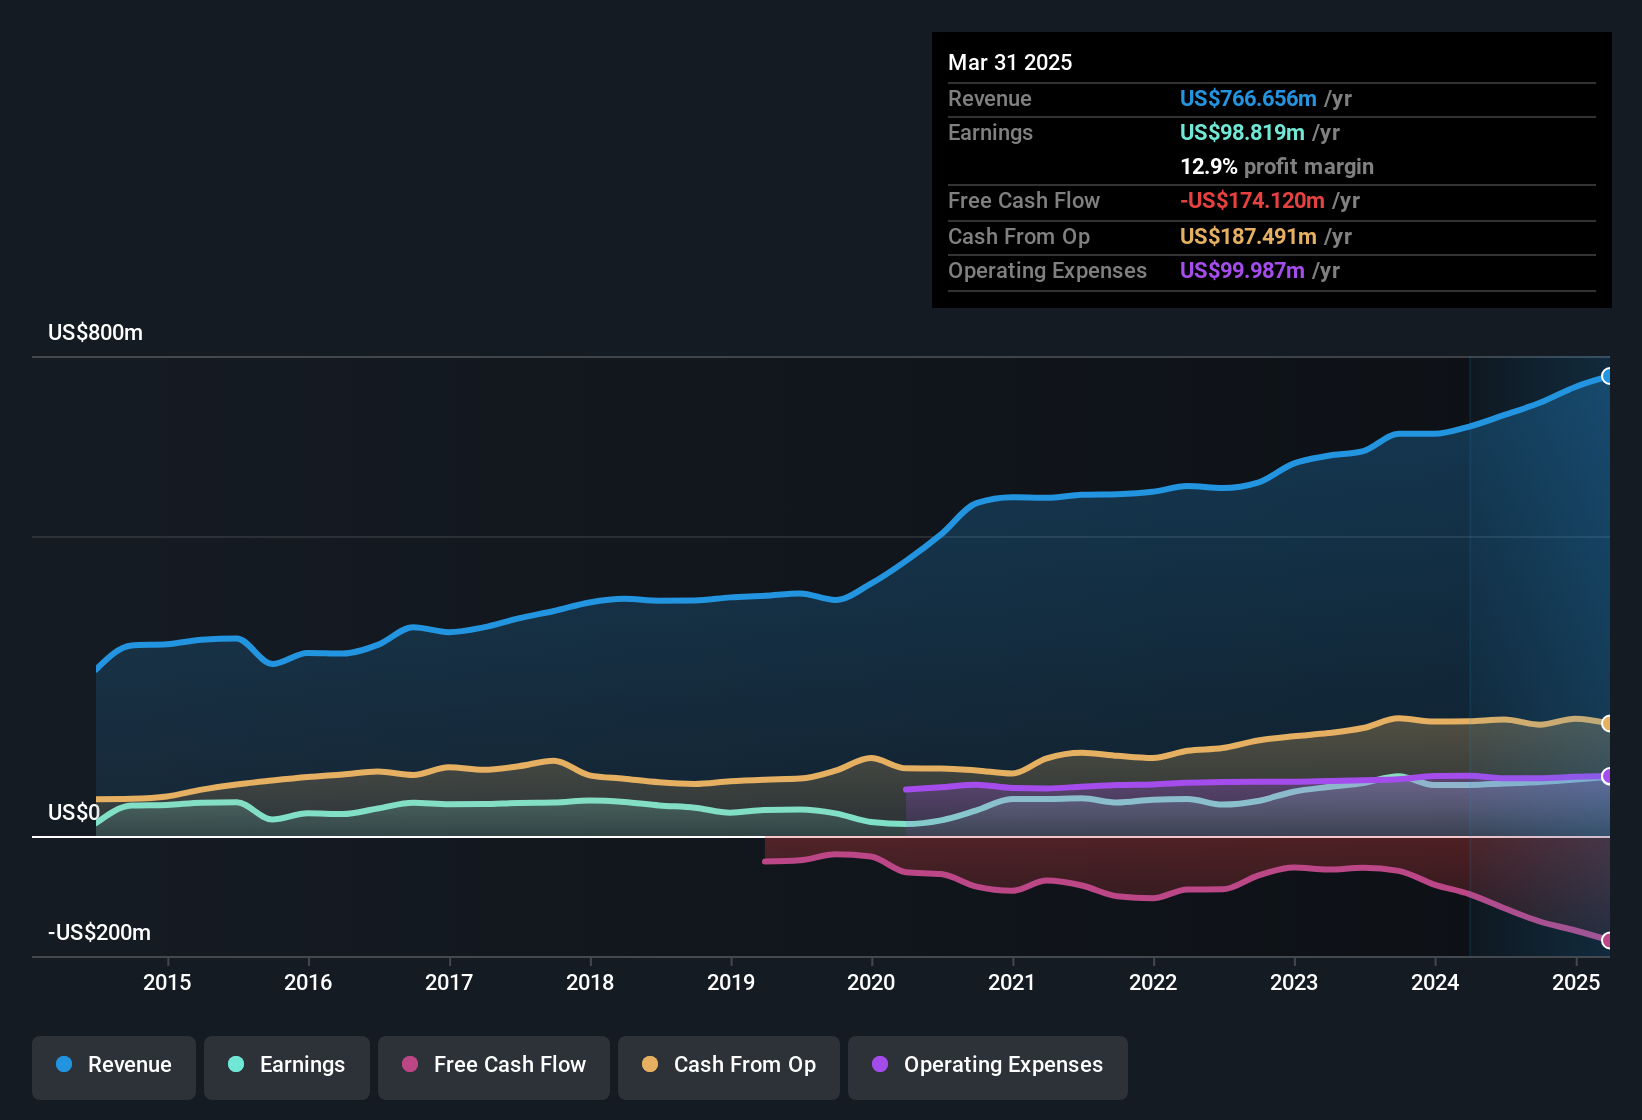Toggle the Cash From Op legend button
This screenshot has width=1642, height=1120.
[x=729, y=1066]
